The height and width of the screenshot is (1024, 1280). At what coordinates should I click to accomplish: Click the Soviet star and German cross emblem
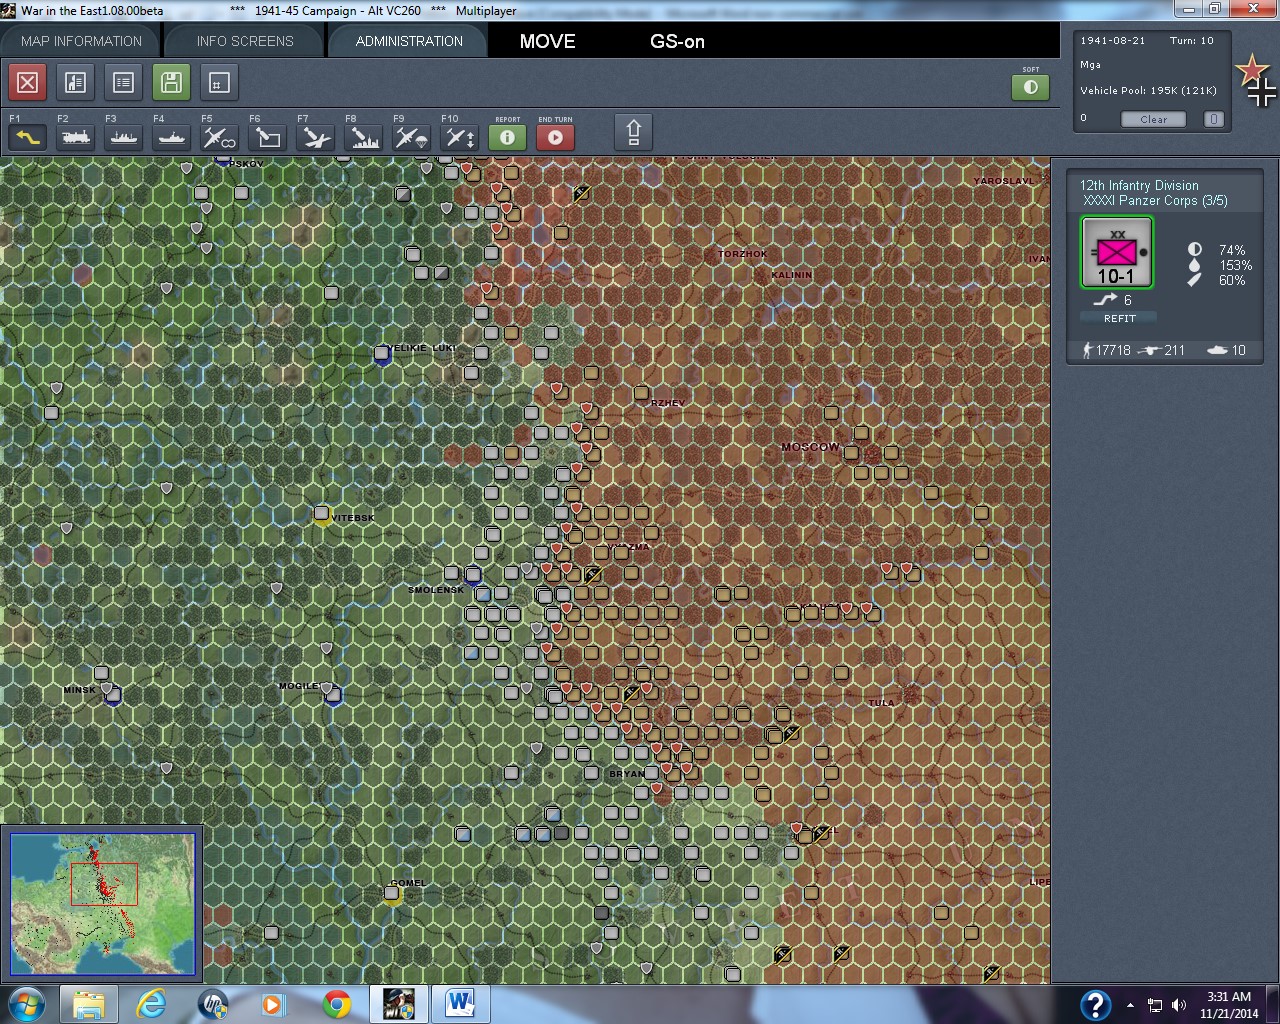(1256, 81)
